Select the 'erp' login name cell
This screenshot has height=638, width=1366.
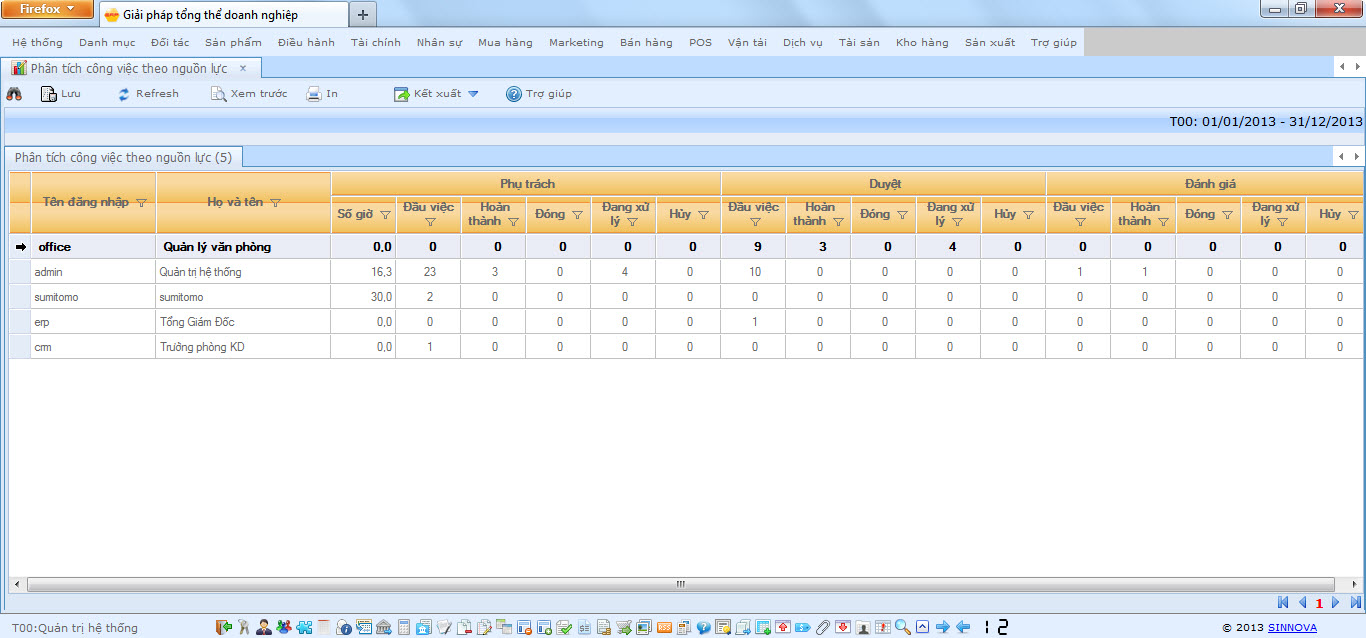click(x=94, y=322)
